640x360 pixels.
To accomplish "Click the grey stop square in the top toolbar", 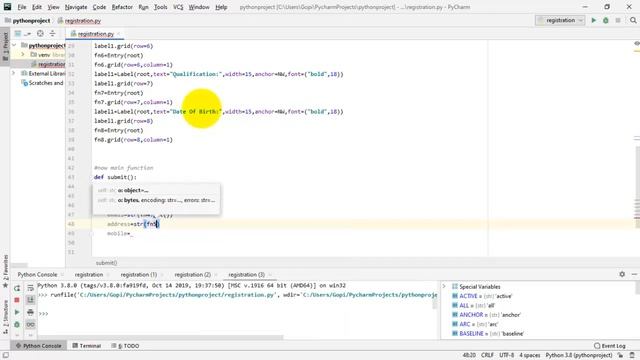I will coord(618,20).
